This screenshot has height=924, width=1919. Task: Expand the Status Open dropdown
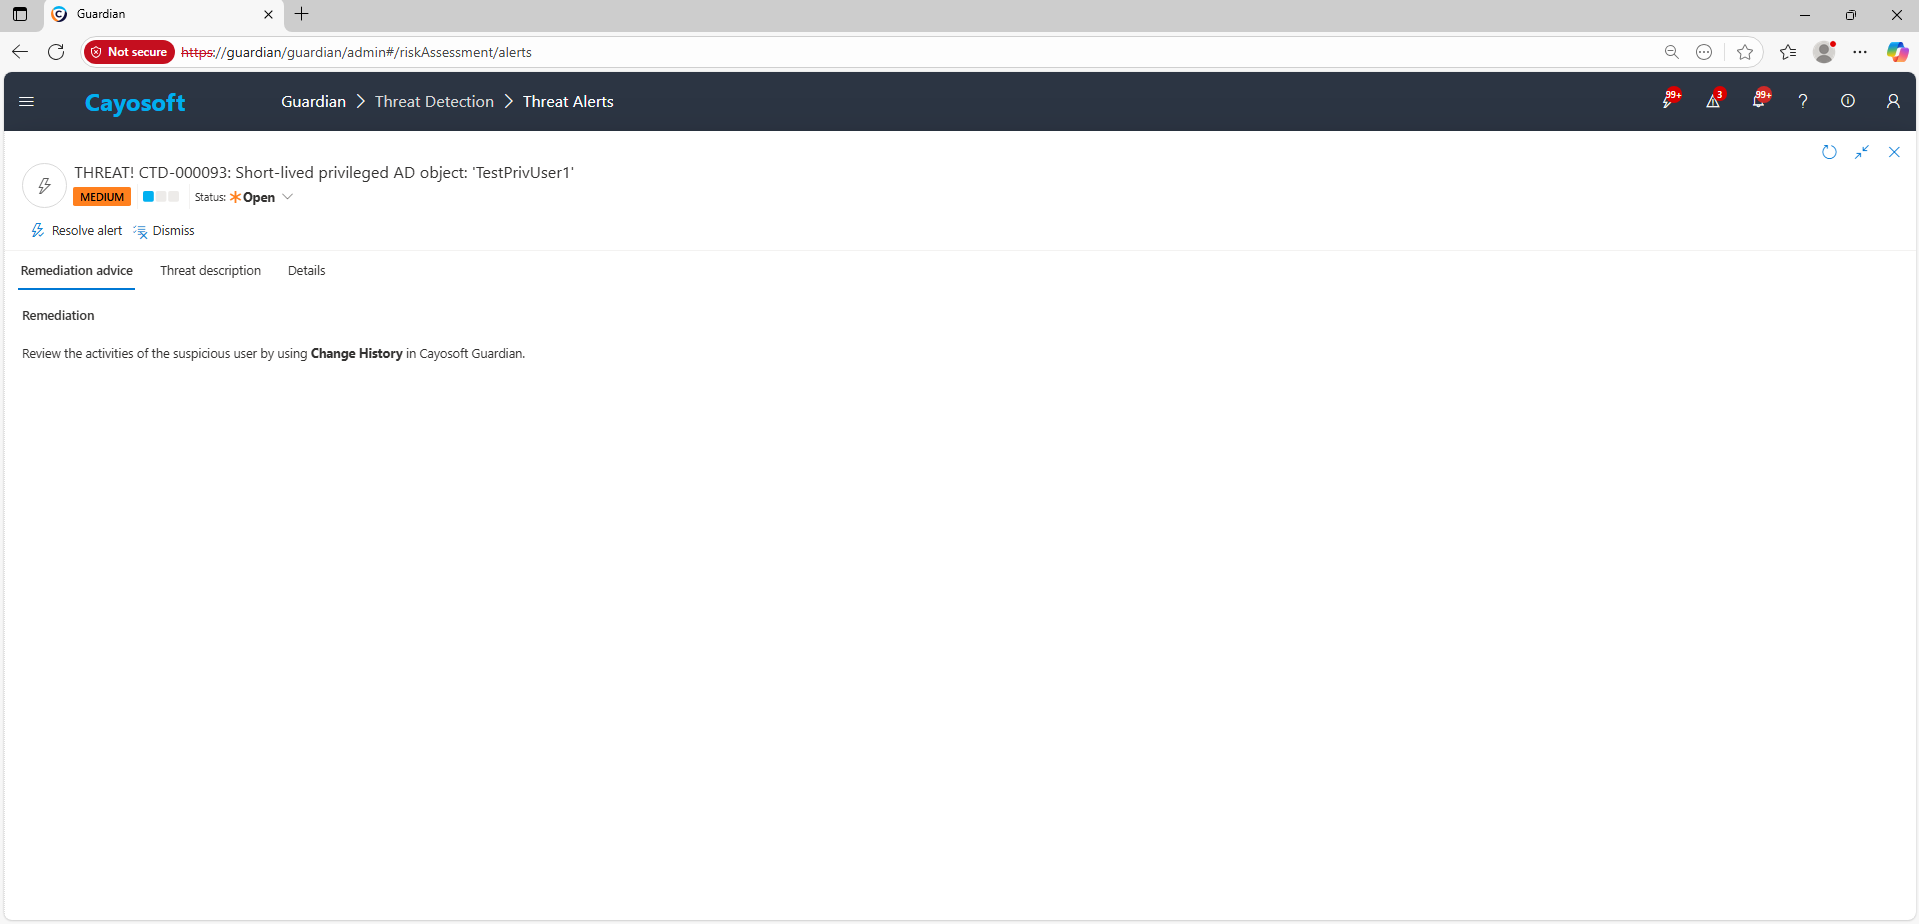287,197
